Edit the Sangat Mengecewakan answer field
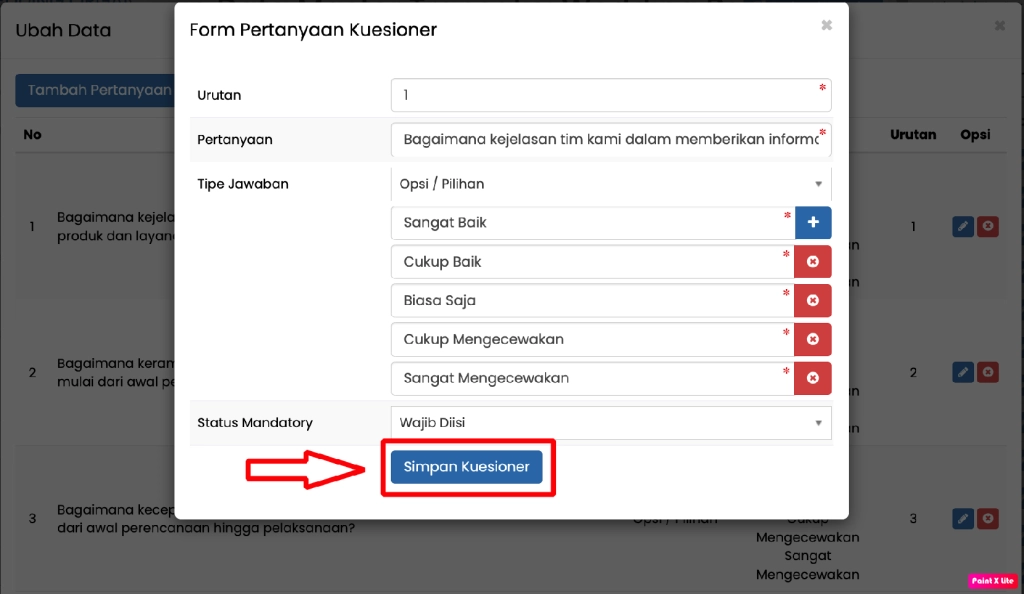This screenshot has height=594, width=1024. coord(592,378)
